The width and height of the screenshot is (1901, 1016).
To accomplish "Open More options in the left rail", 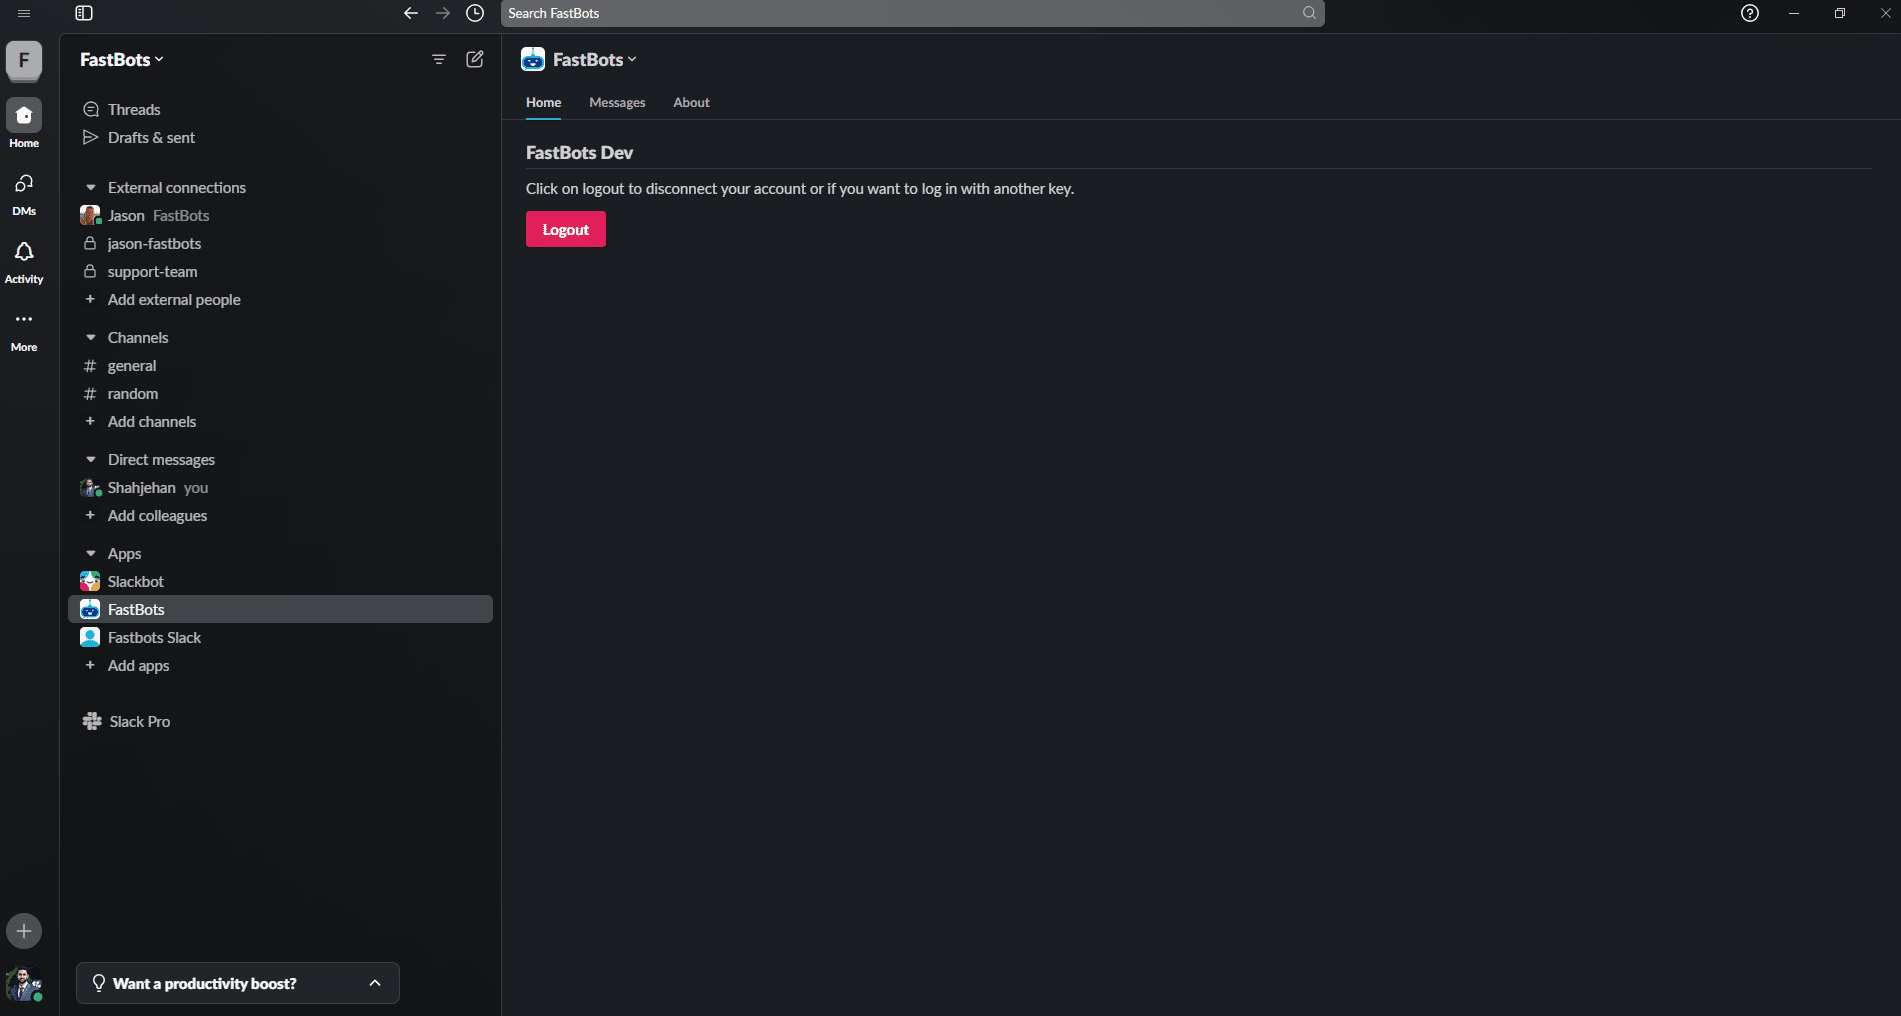I will [24, 329].
